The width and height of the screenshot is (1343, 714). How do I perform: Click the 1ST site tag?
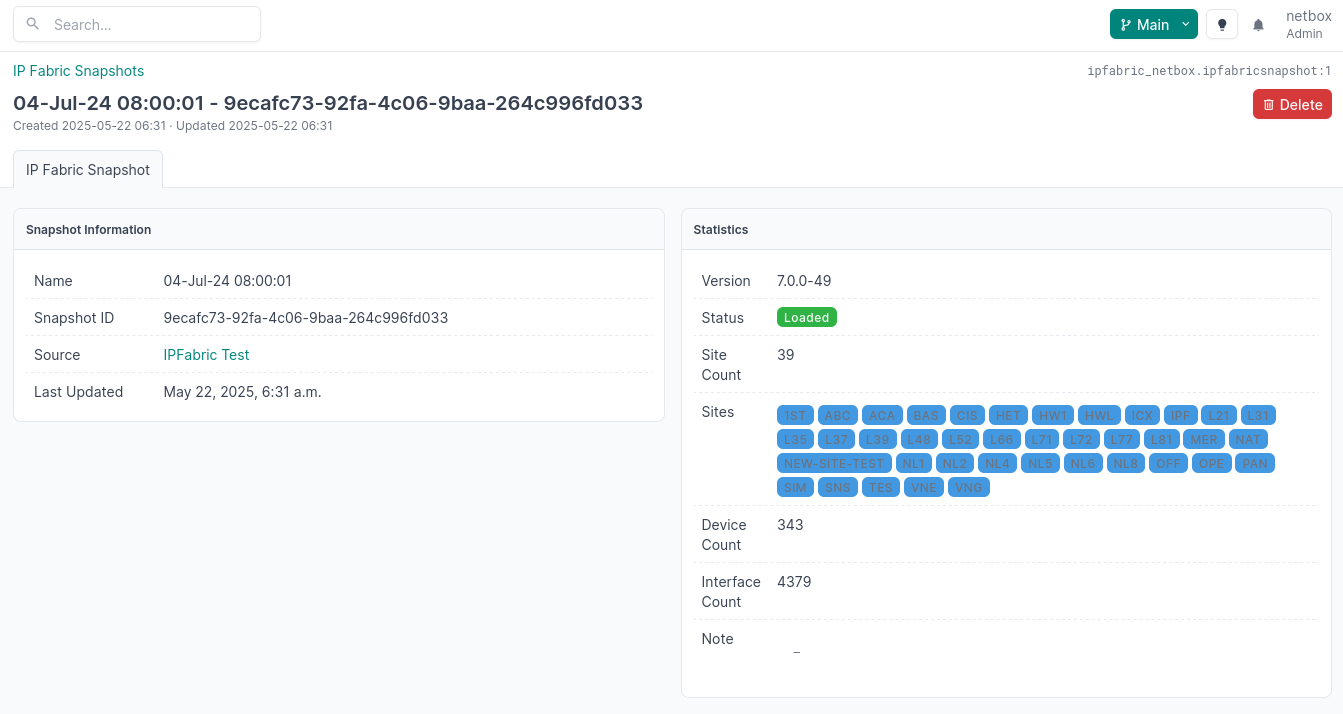795,416
